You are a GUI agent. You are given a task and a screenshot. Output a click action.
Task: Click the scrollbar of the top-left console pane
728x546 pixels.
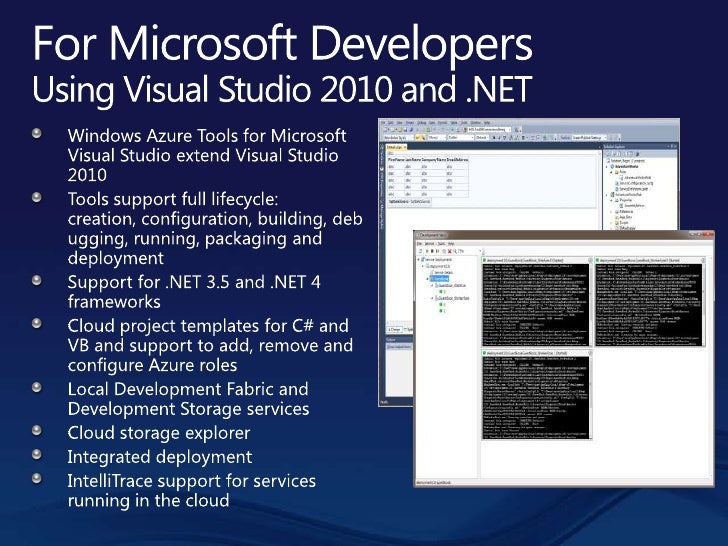tap(591, 305)
